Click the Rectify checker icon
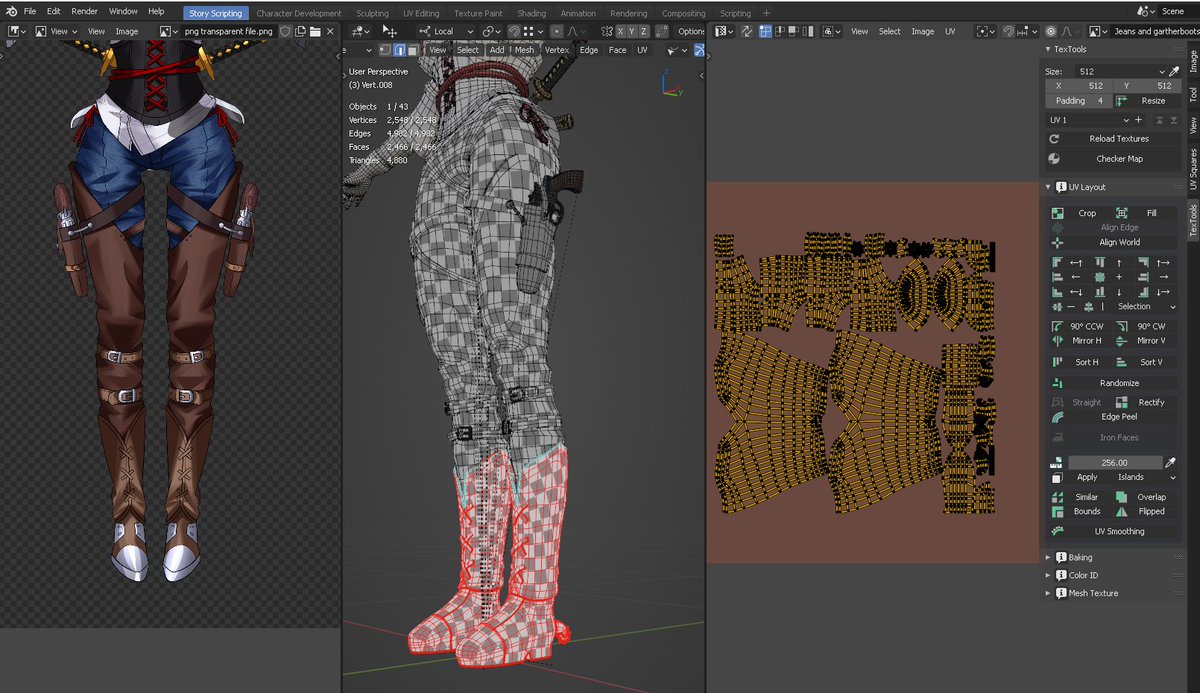Viewport: 1200px width, 693px height. tap(1121, 402)
